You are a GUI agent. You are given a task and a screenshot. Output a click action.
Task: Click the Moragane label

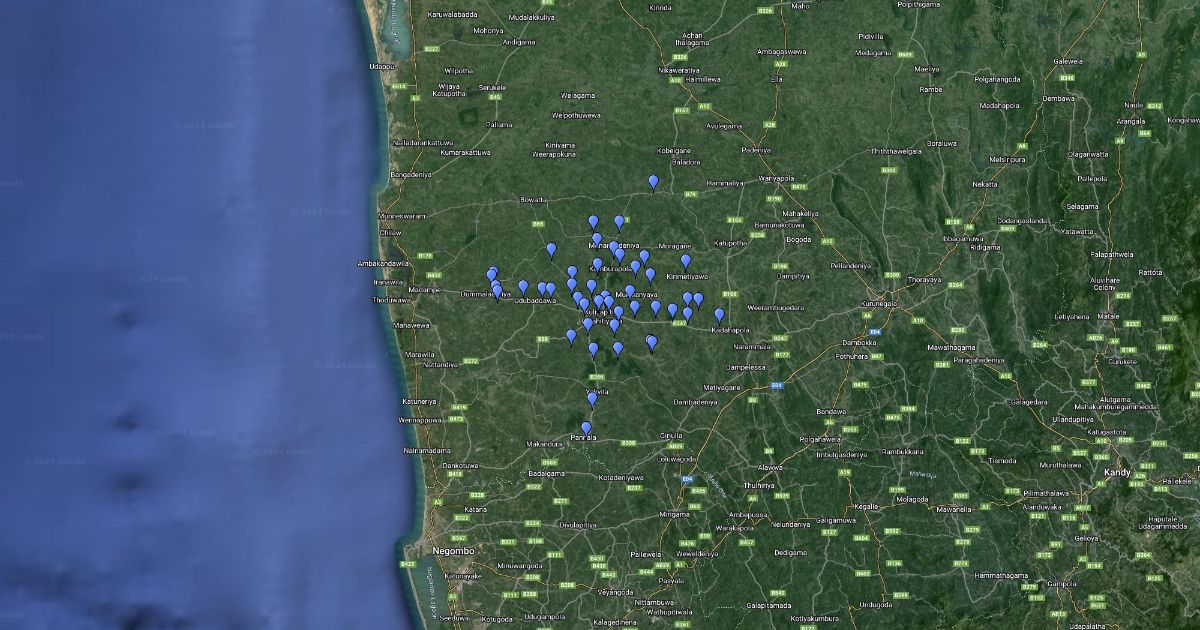pyautogui.click(x=674, y=245)
